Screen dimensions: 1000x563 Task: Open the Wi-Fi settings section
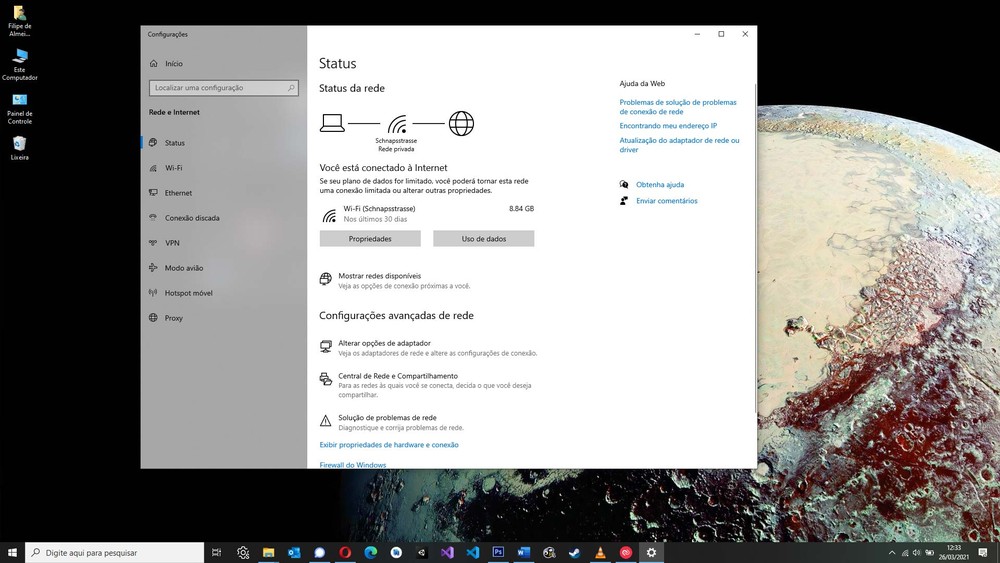tap(173, 168)
